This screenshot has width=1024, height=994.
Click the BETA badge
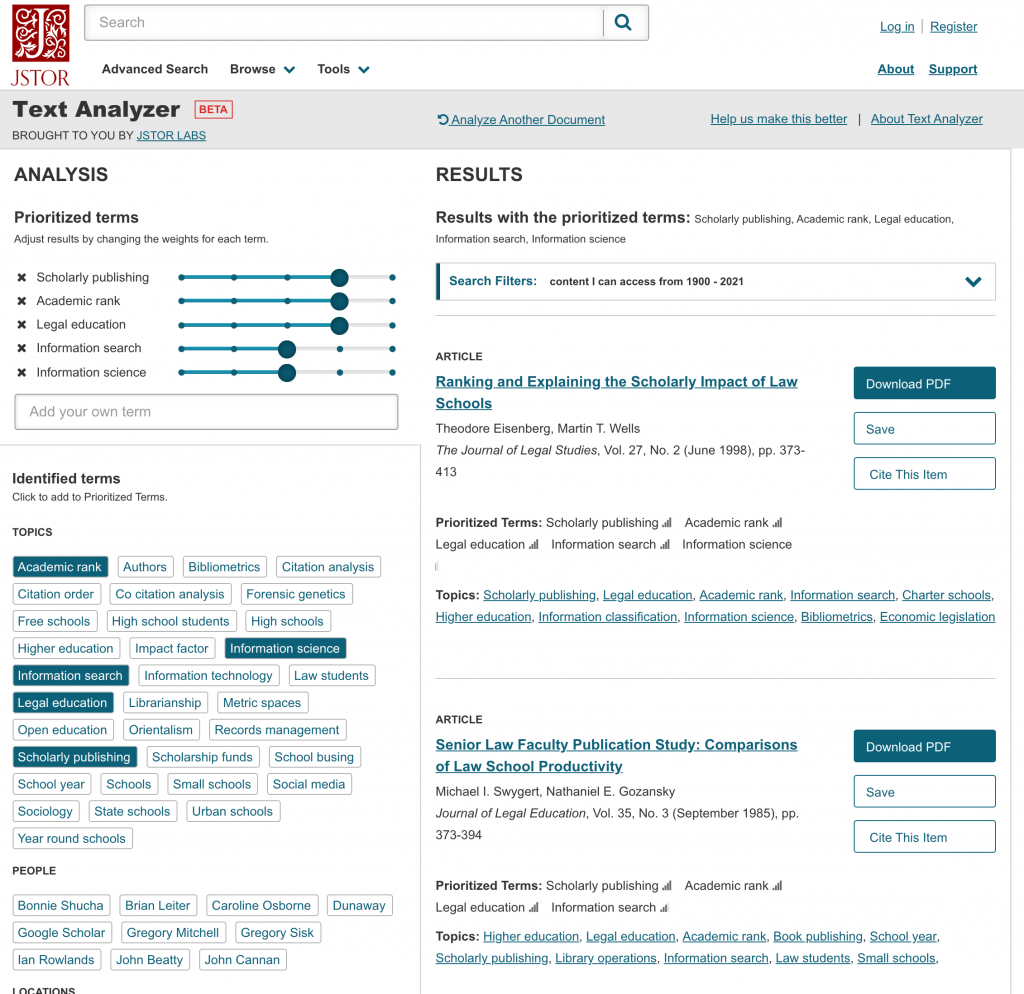[x=214, y=109]
